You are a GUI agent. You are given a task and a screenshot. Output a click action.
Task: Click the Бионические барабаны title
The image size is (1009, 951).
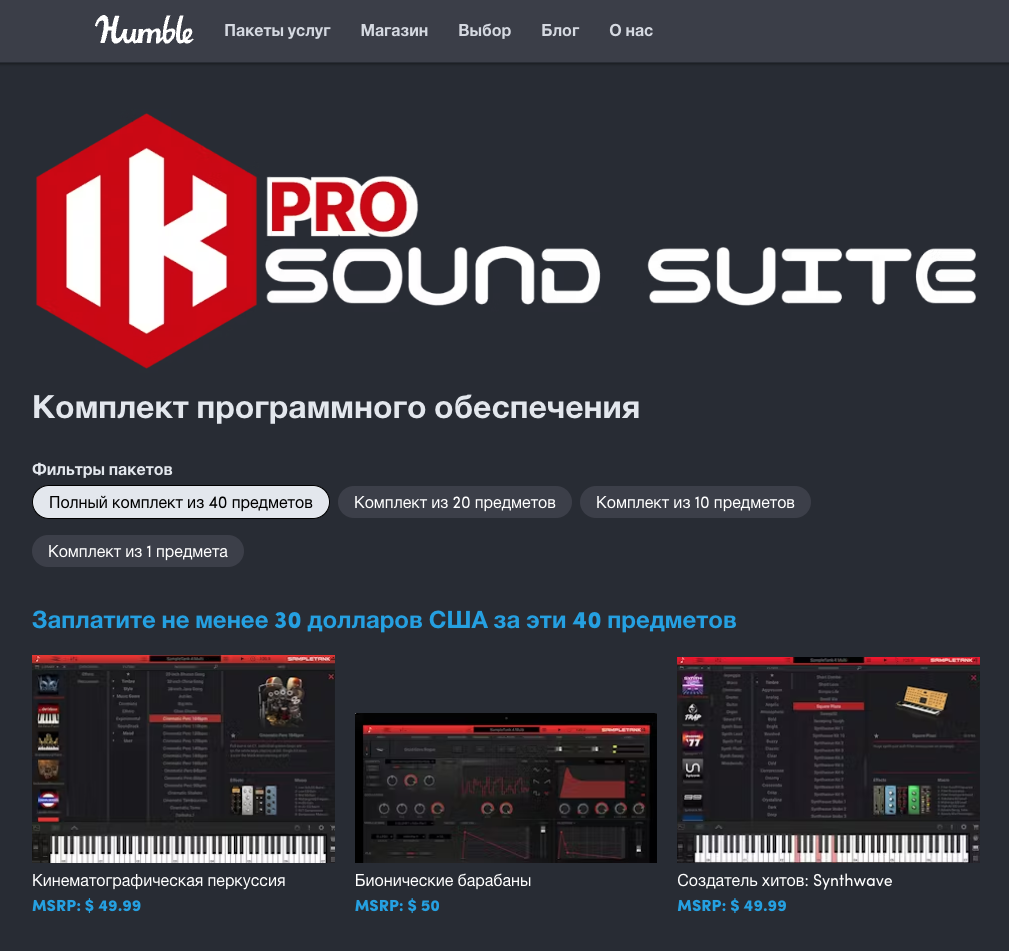443,880
